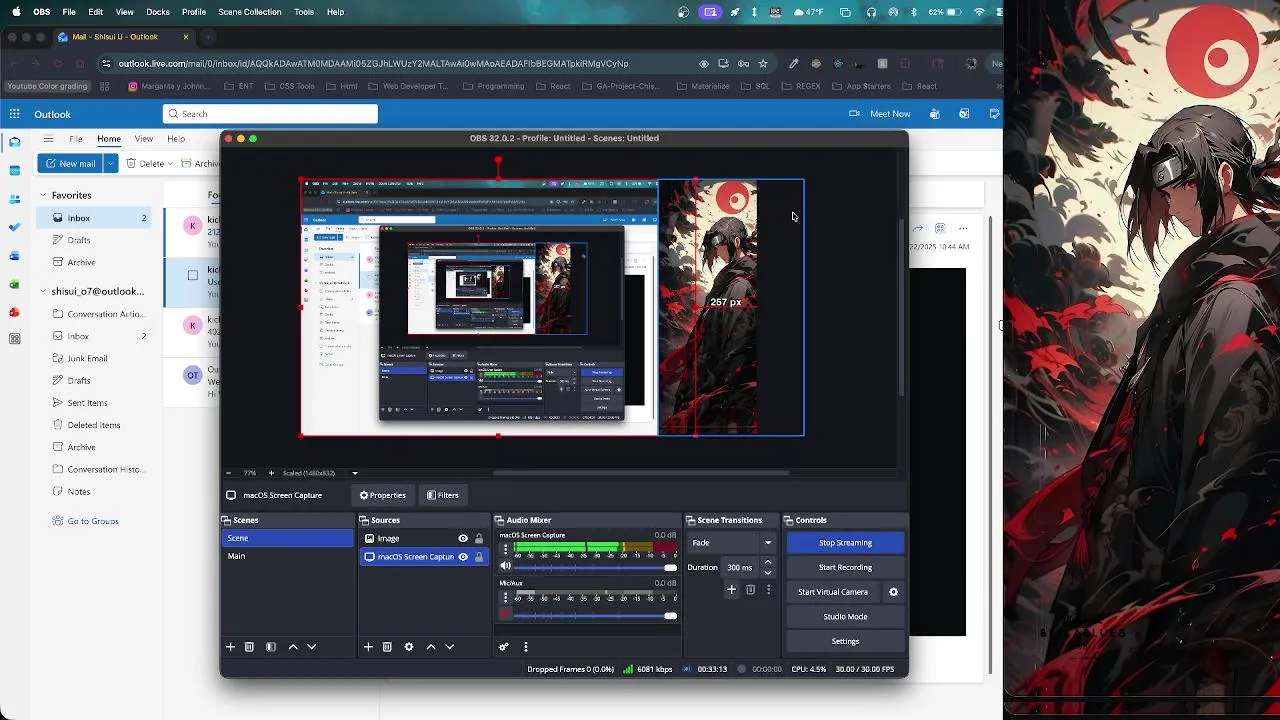The height and width of the screenshot is (720, 1280).
Task: Open virtual camera settings gear icon
Action: (893, 592)
